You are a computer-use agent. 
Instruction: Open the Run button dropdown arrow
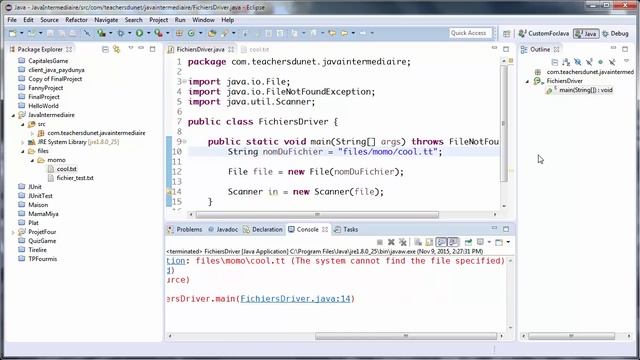(x=149, y=33)
